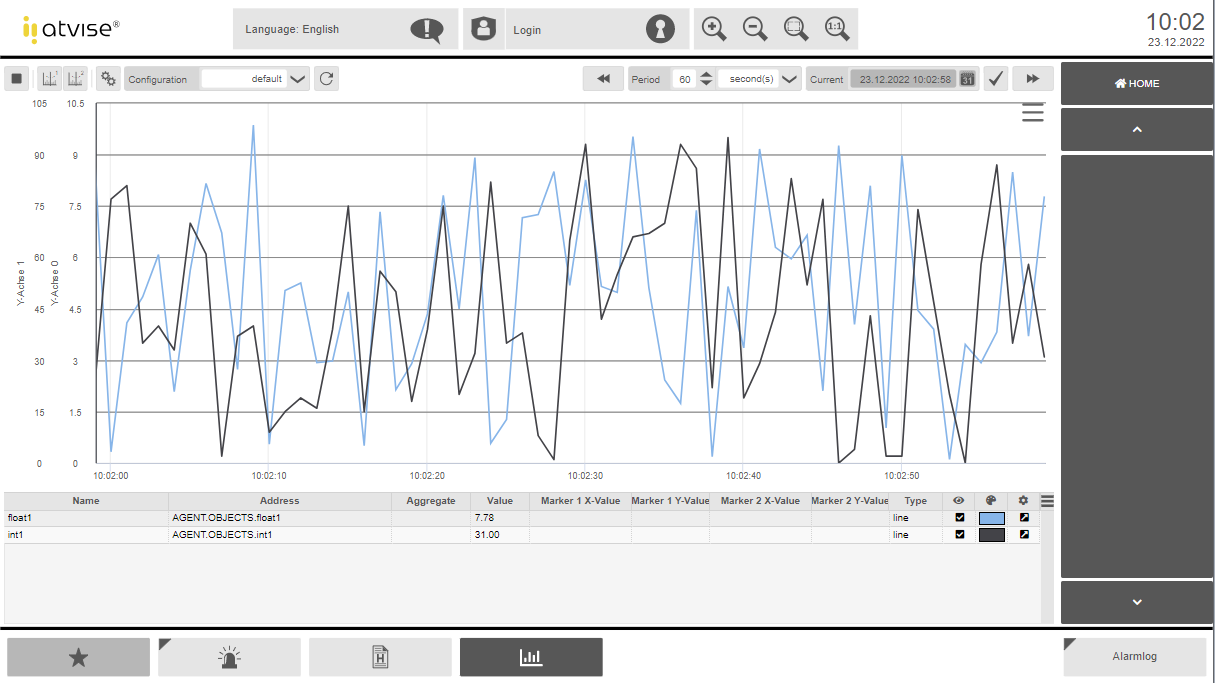Click the blue color swatch for float1
This screenshot has width=1215, height=683.
coord(991,518)
